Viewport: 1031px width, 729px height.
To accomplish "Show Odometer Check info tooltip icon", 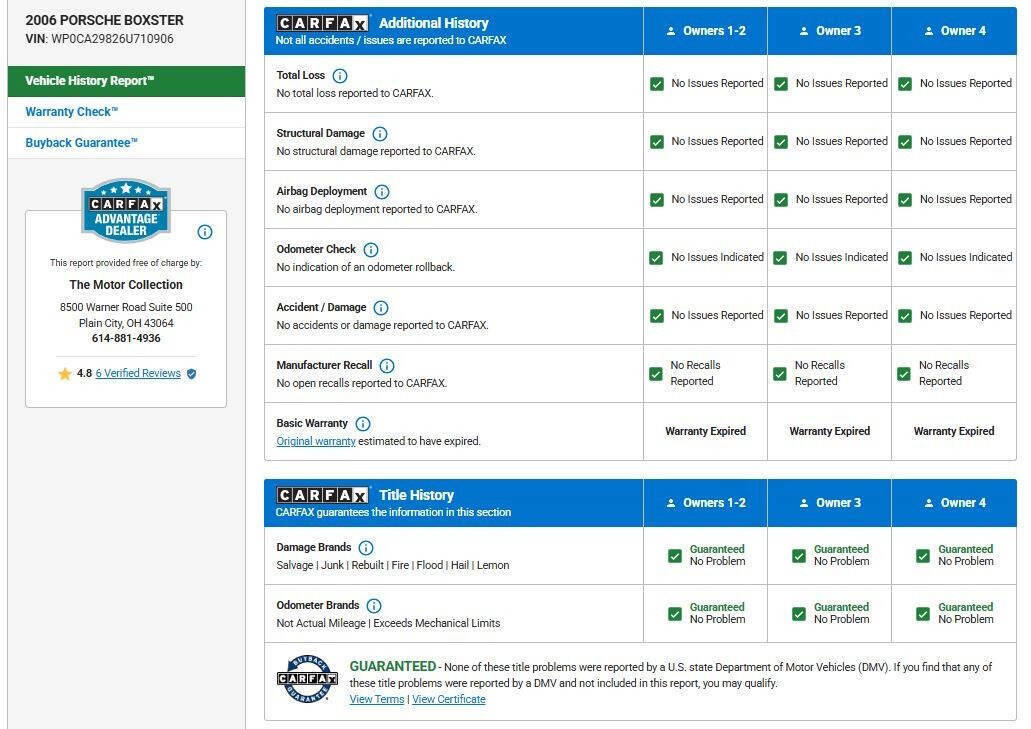I will click(371, 250).
